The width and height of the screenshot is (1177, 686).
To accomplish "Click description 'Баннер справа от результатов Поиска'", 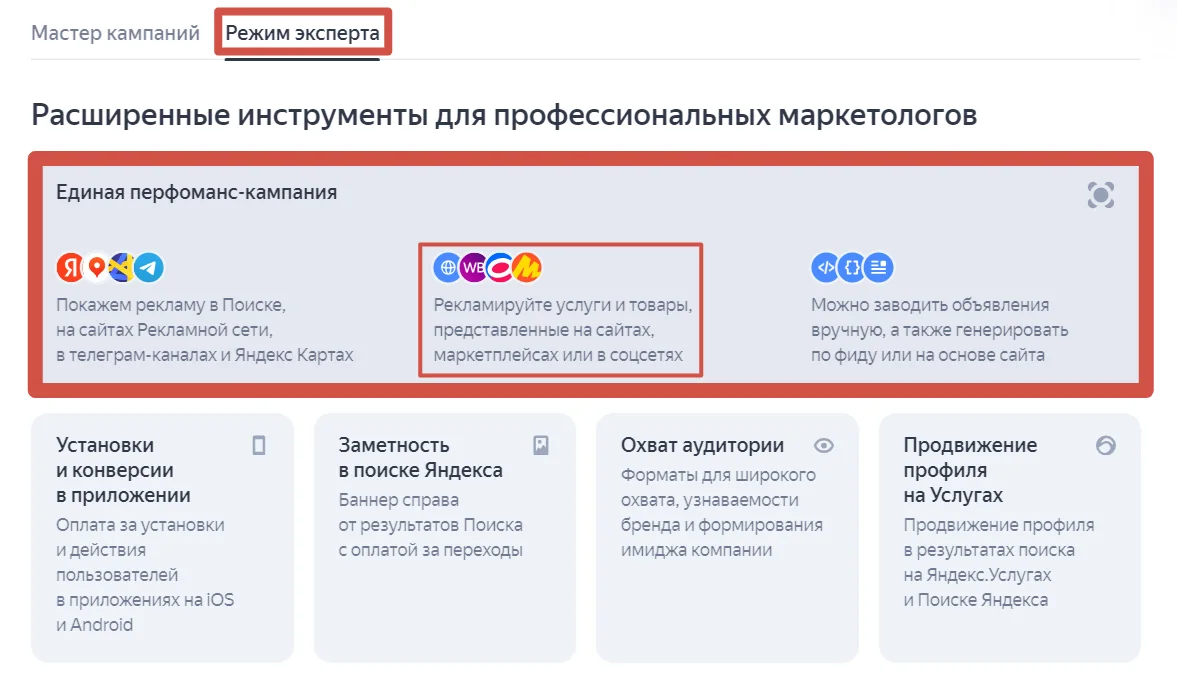I will pos(430,513).
